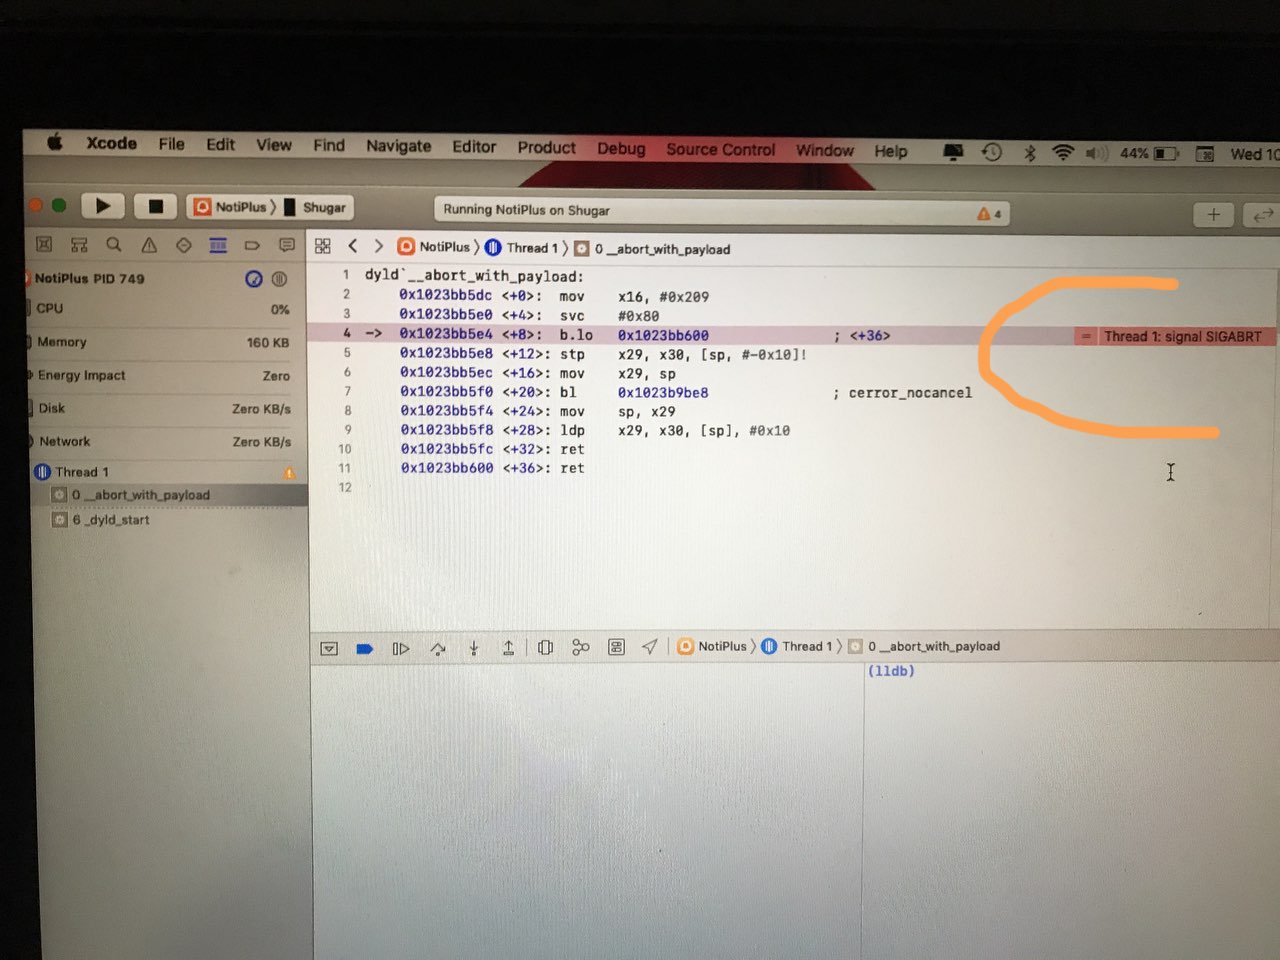Open the Debug menu
This screenshot has width=1280, height=960.
point(621,148)
